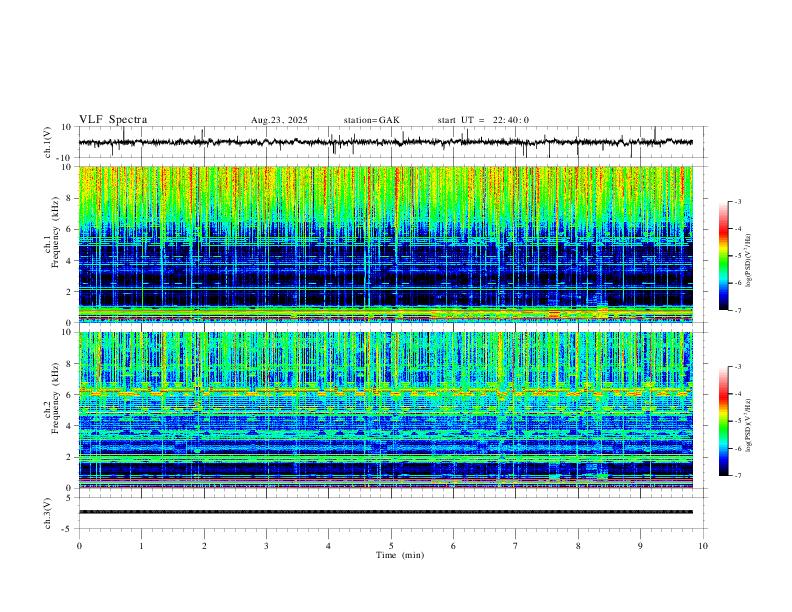Click time axis tick label "7"
Image resolution: width=792 pixels, height=612 pixels.
(516, 546)
